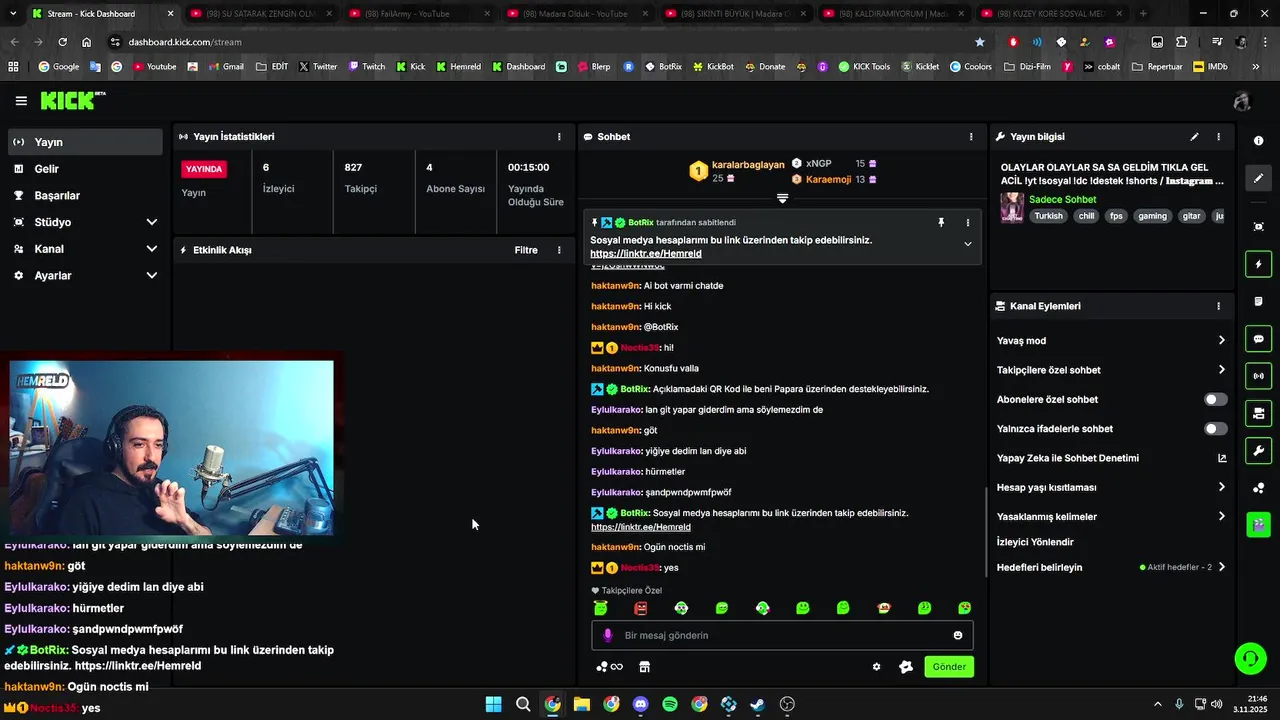Image resolution: width=1280 pixels, height=720 pixels.
Task: Click the karalarbaglayan top gifter name
Action: pos(748,165)
